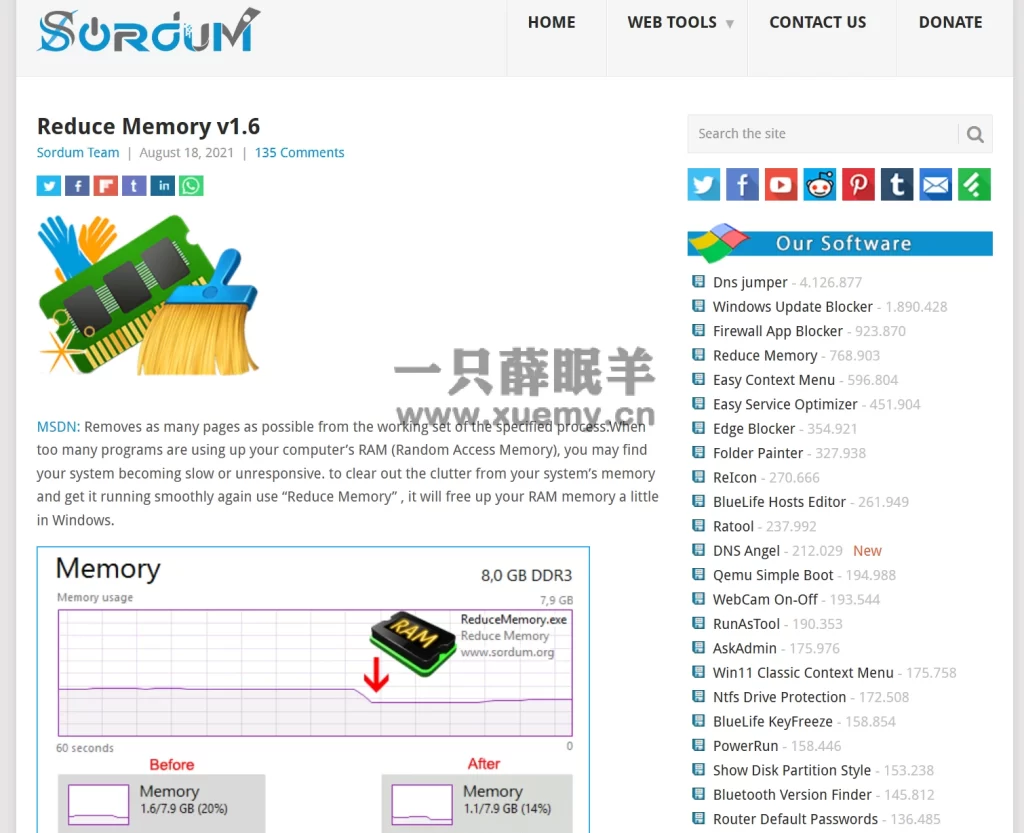
Task: Click the memory usage graph screenshot
Action: pos(313,689)
